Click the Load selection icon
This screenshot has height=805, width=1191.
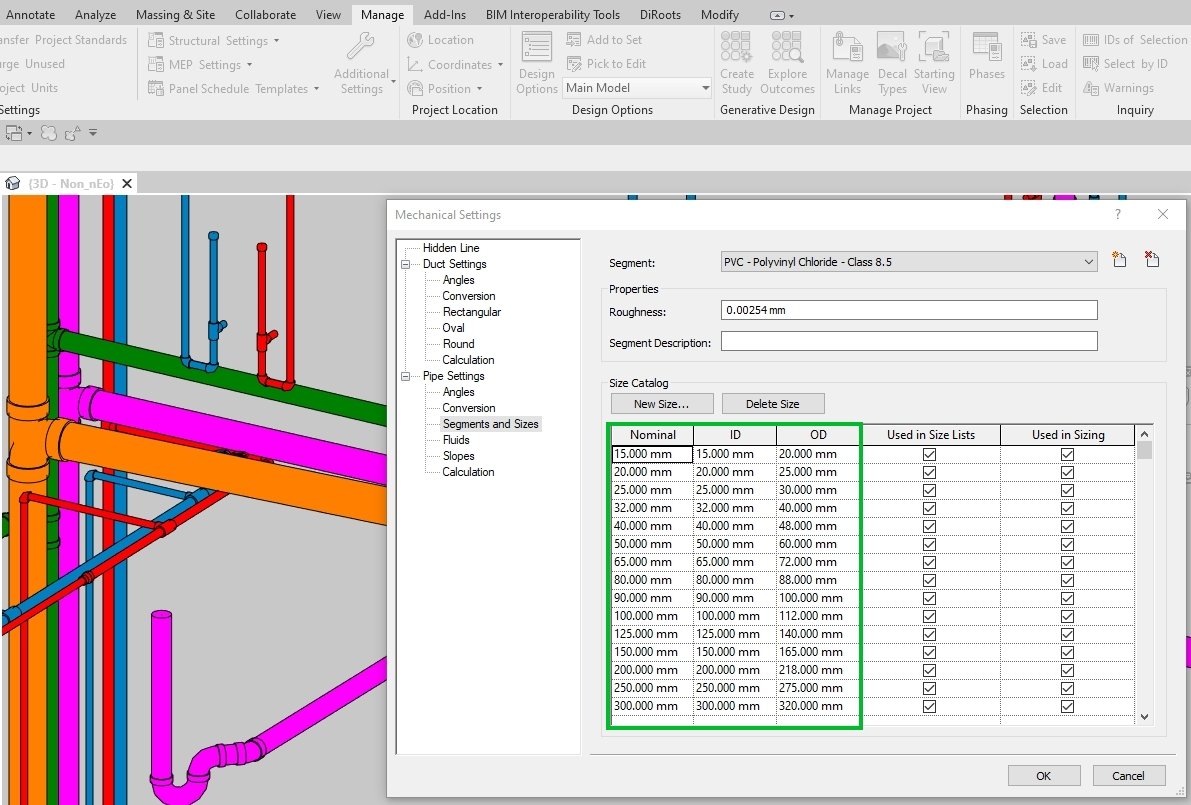[x=1028, y=64]
